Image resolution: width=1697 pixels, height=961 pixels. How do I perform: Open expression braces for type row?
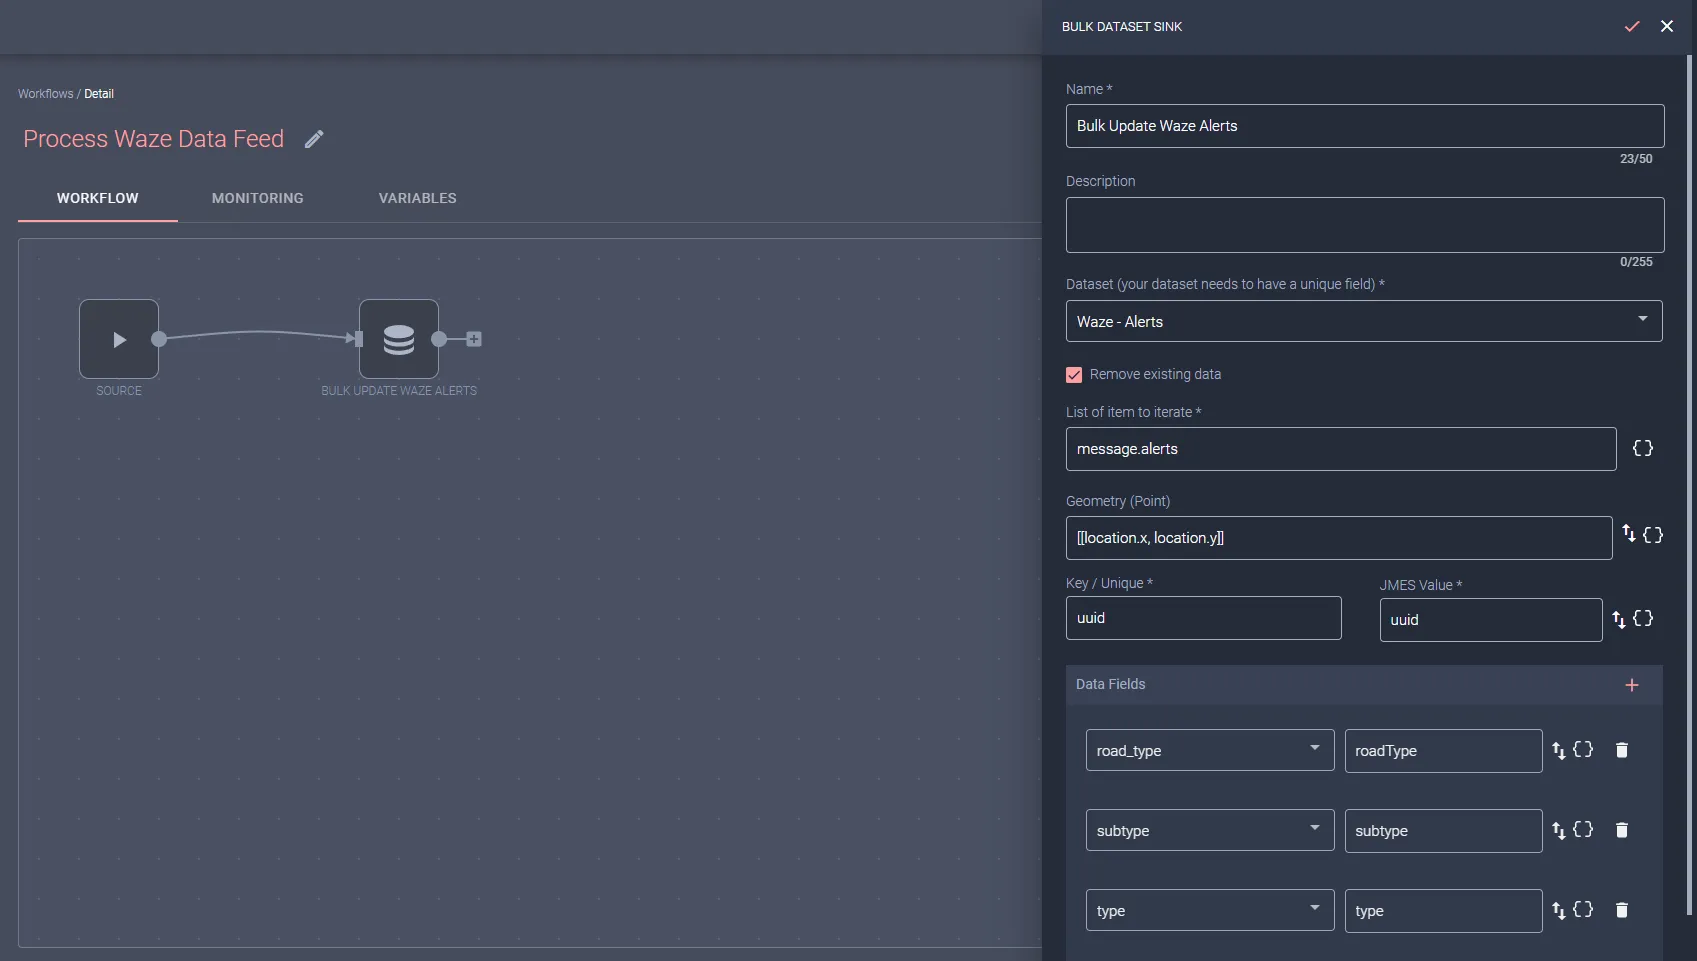1583,909
